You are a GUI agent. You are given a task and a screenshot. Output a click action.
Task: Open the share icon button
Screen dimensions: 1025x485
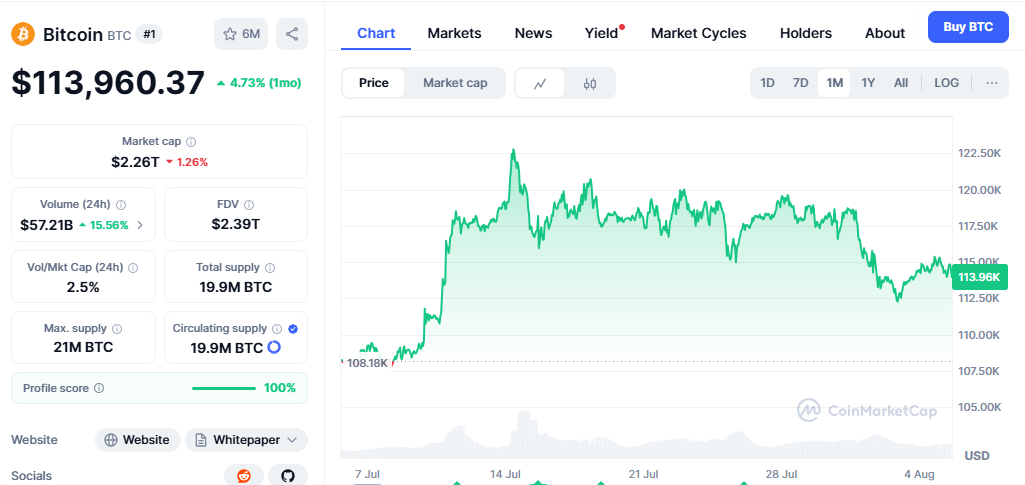292,34
